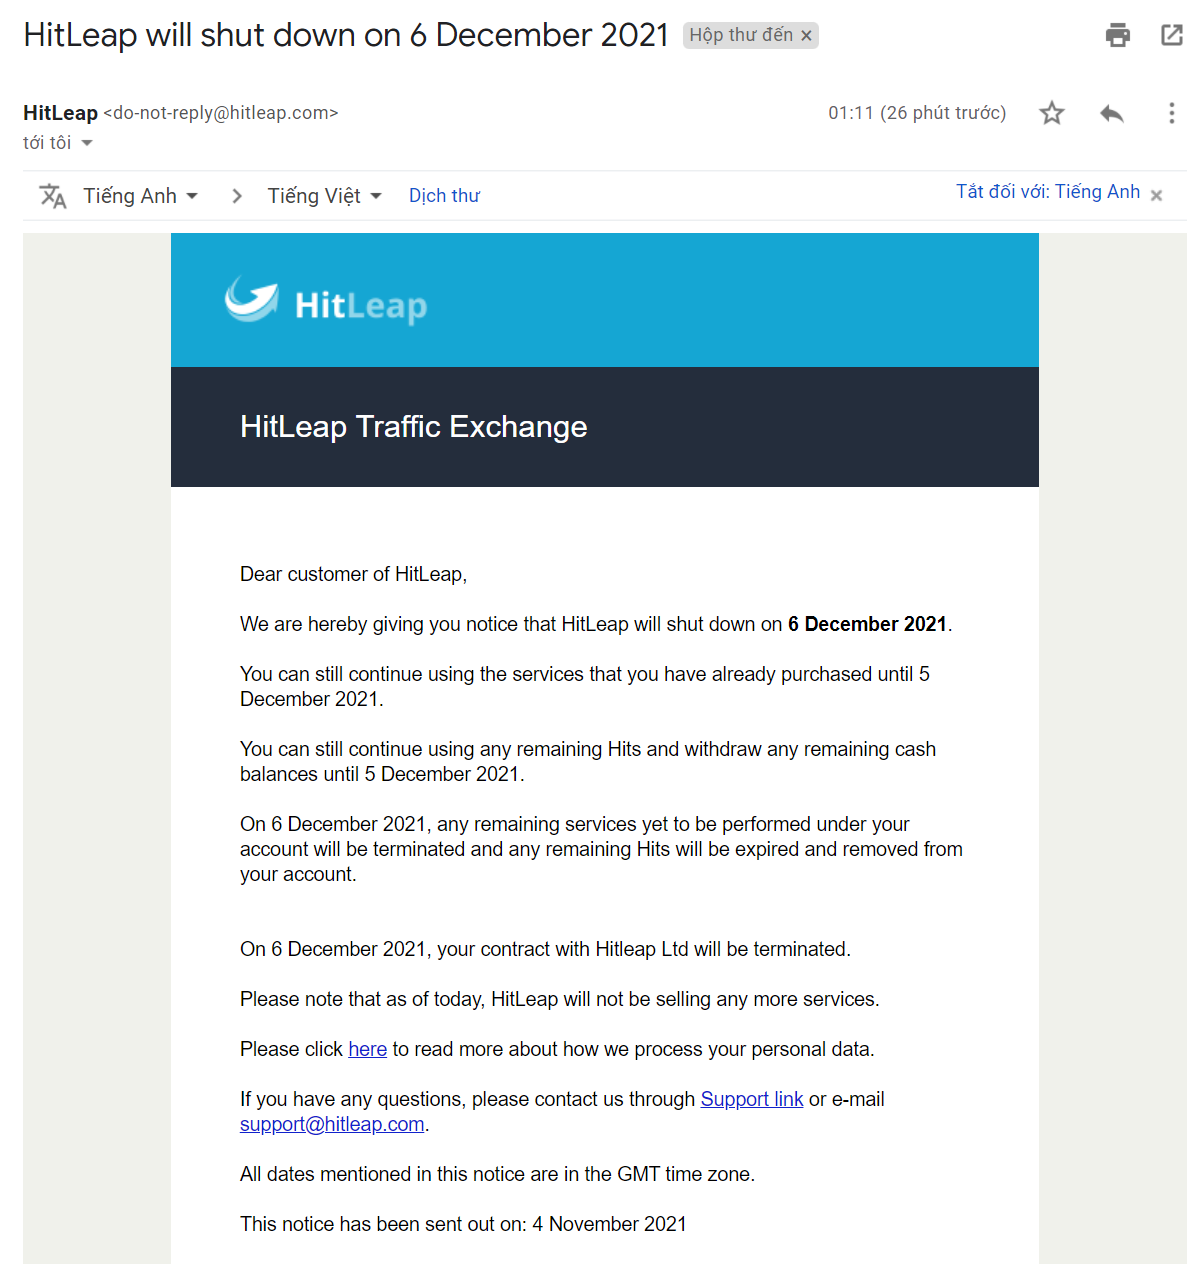Click the support@hitleap.com email link
Viewport: 1198px width, 1264px height.
pyautogui.click(x=332, y=1124)
